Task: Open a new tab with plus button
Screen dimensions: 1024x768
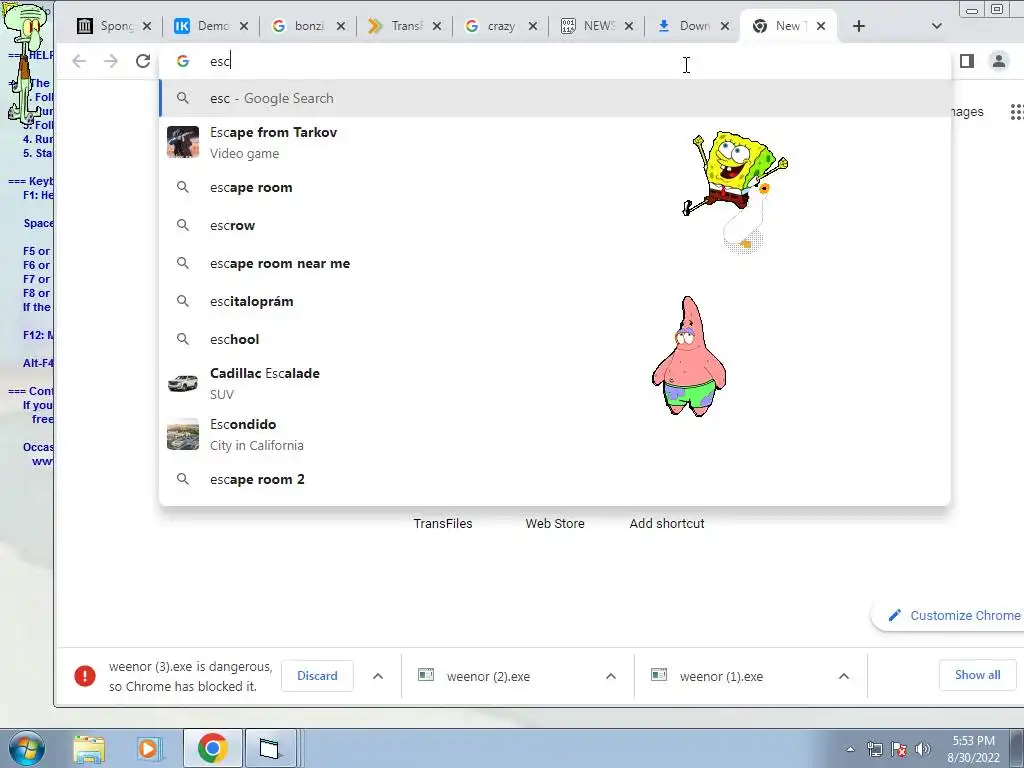Action: pos(859,26)
